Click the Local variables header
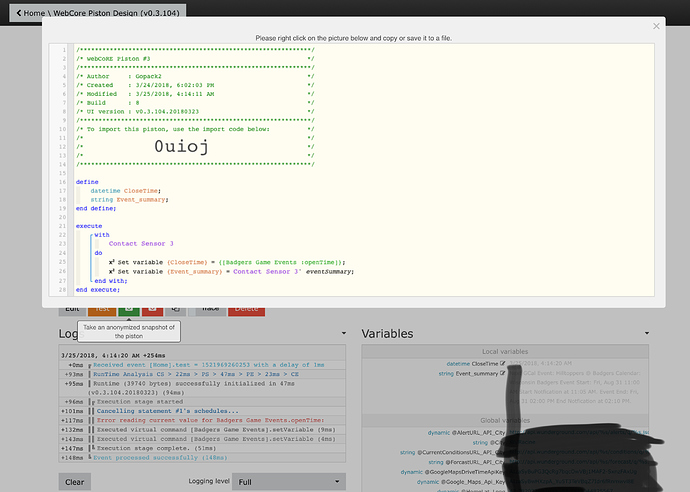 coord(505,351)
